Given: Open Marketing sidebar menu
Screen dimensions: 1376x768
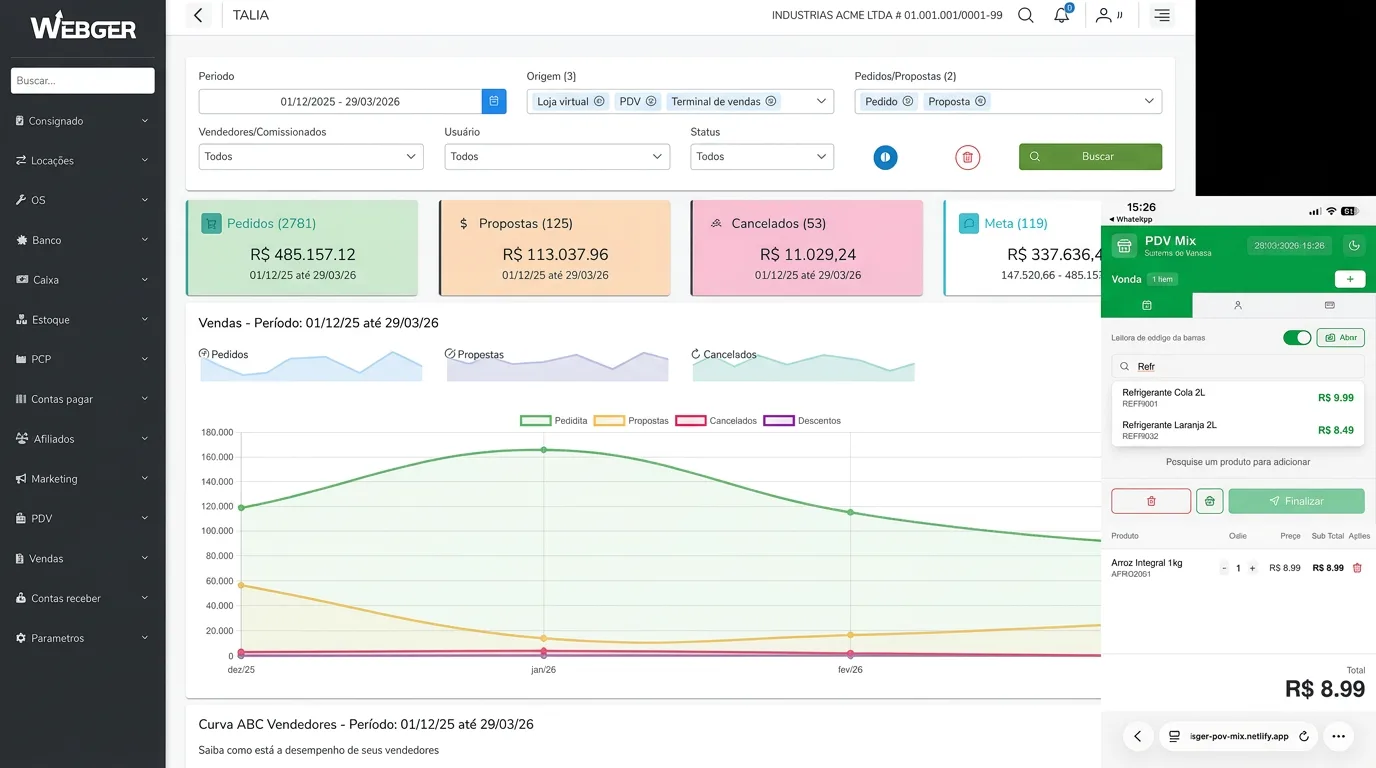Looking at the screenshot, I should tap(82, 479).
